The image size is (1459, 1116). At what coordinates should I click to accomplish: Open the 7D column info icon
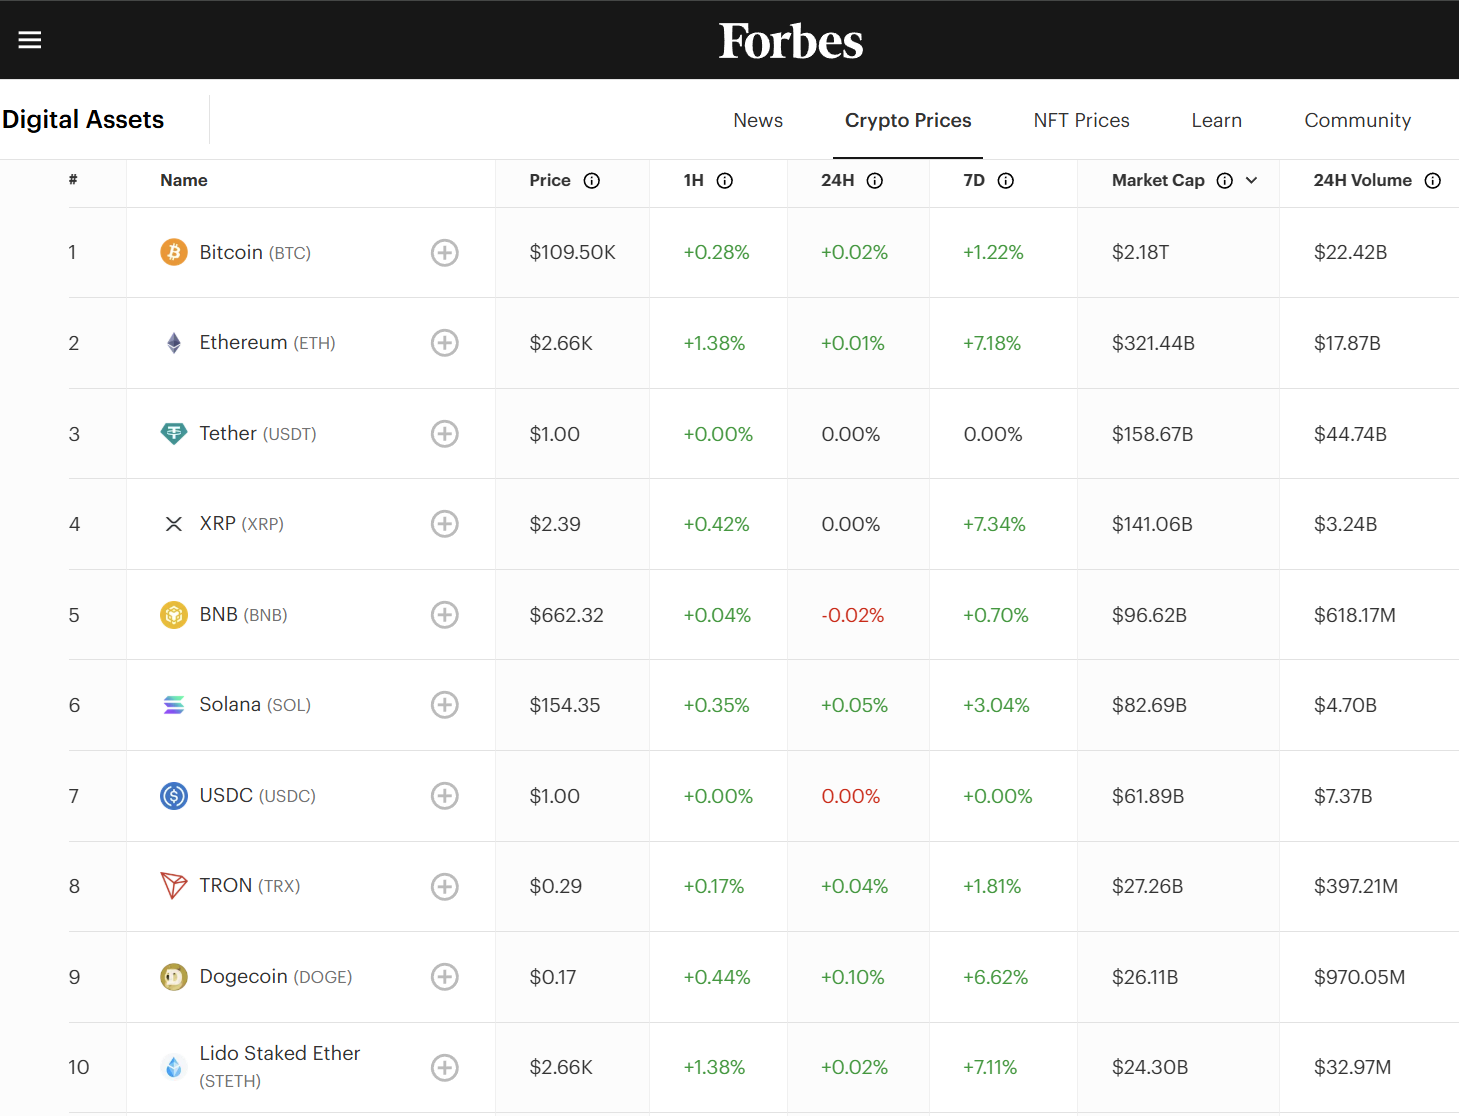1005,181
